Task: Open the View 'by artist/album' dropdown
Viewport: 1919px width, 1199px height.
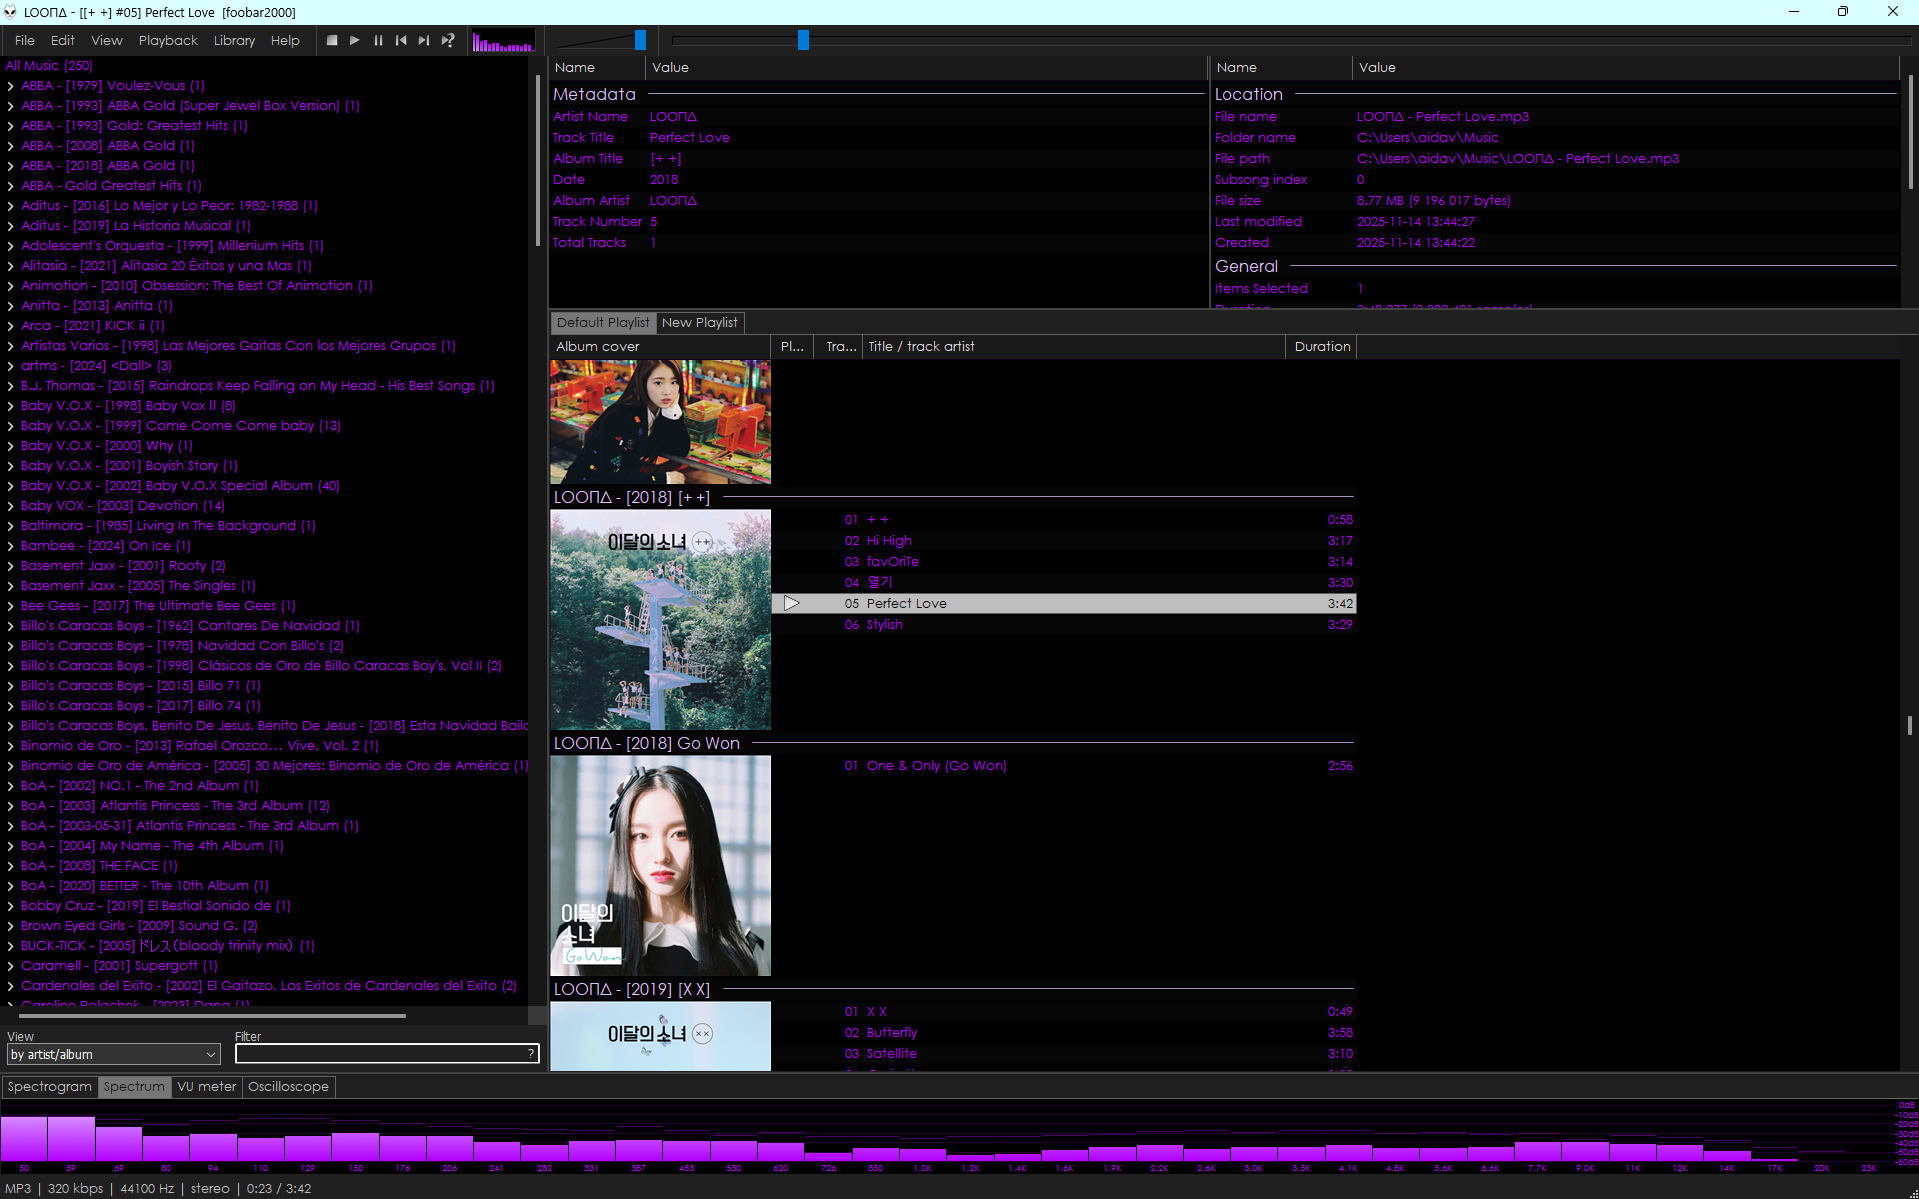Action: pyautogui.click(x=113, y=1055)
